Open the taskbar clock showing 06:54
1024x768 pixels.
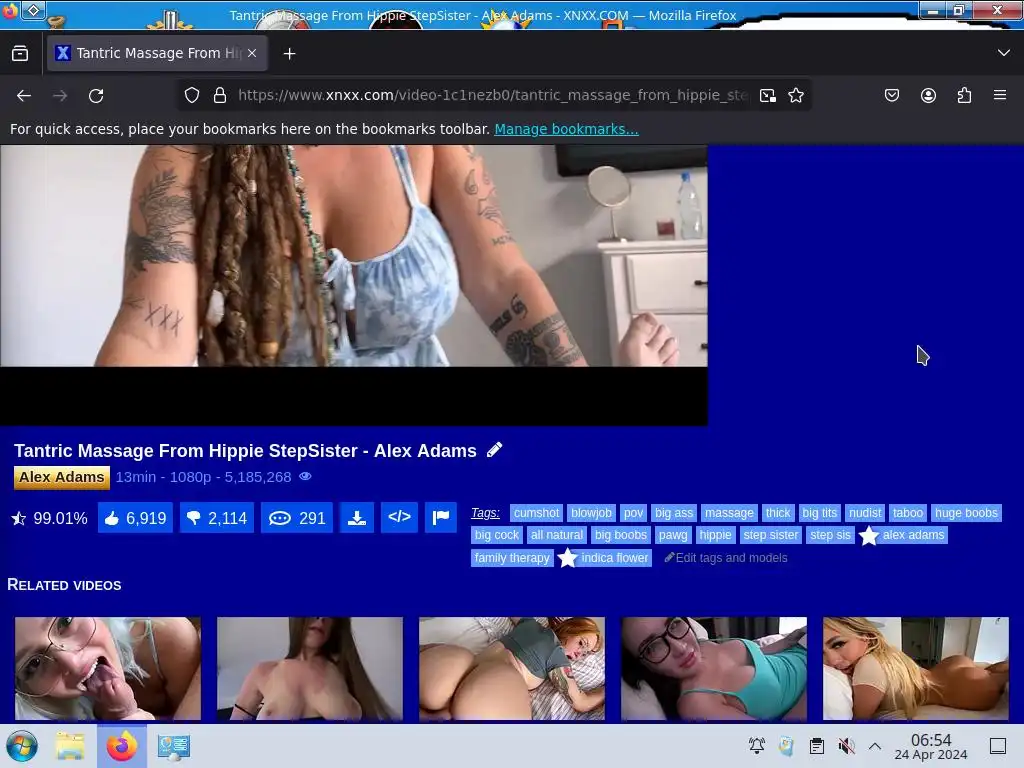coord(931,746)
